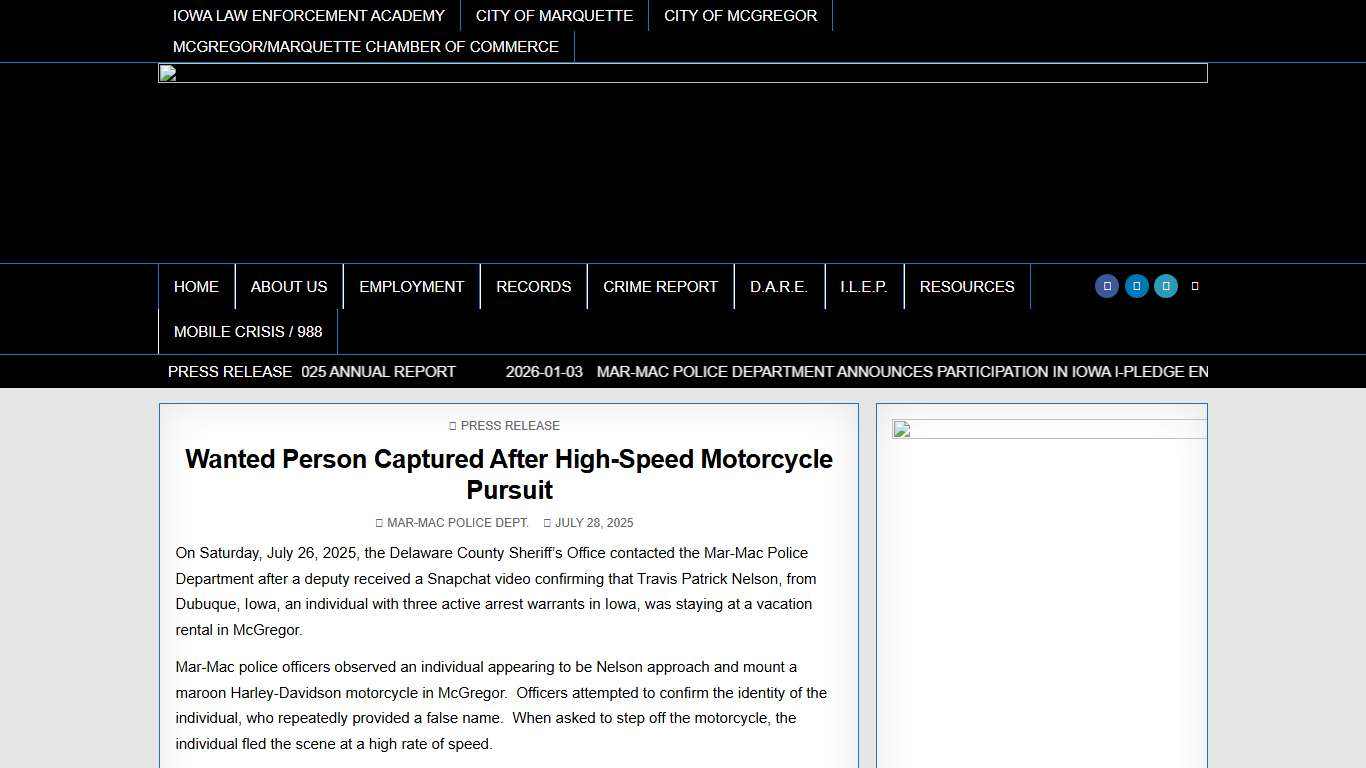Click the dark-blue circular social icon

tap(1106, 286)
